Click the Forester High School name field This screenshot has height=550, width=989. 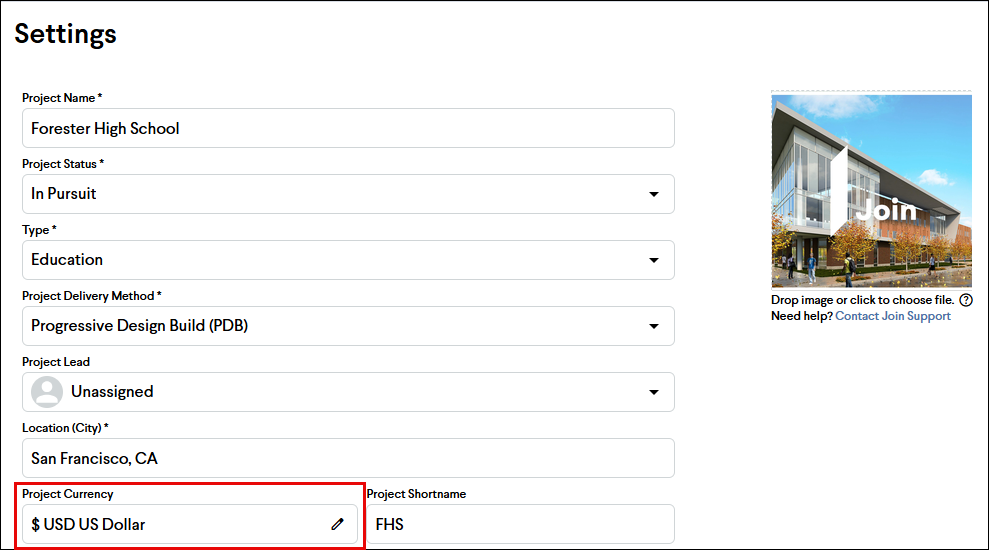tap(348, 128)
